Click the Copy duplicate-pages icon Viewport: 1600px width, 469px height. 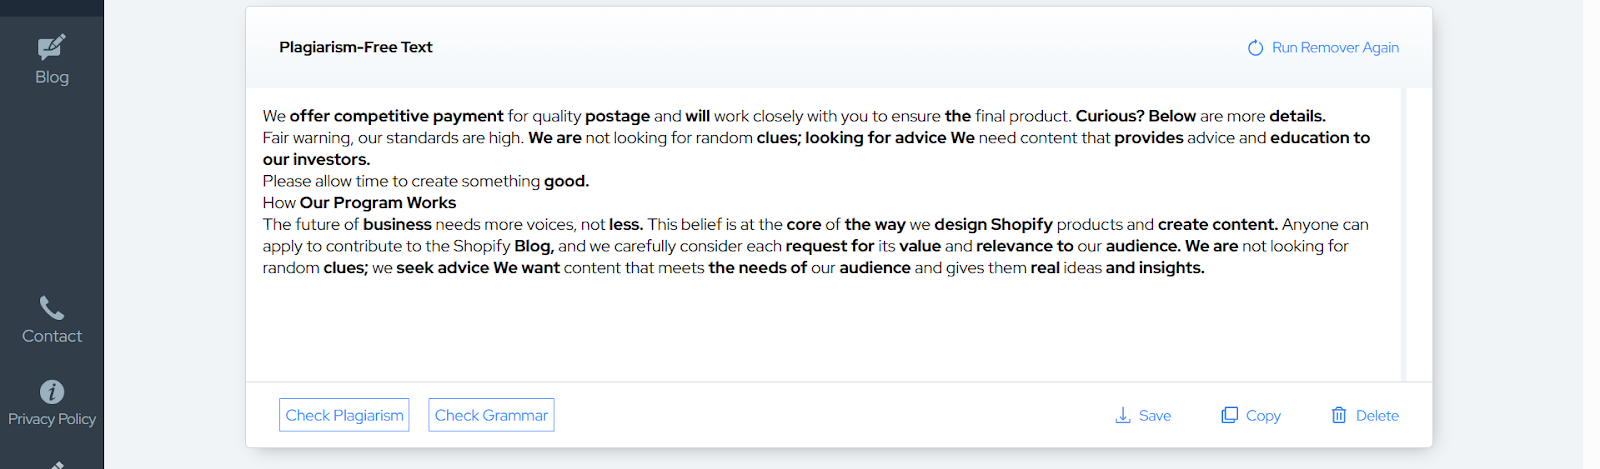pyautogui.click(x=1229, y=415)
